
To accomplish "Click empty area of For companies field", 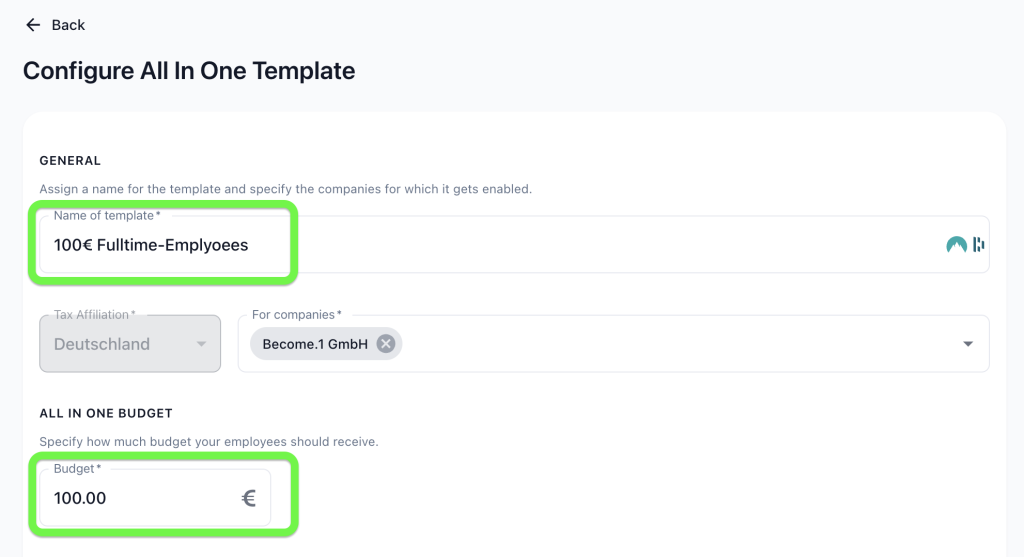I will pos(679,343).
